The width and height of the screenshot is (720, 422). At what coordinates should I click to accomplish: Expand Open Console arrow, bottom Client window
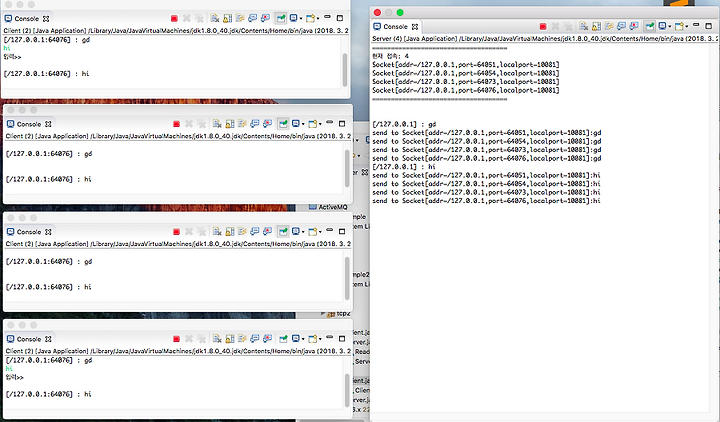point(320,339)
